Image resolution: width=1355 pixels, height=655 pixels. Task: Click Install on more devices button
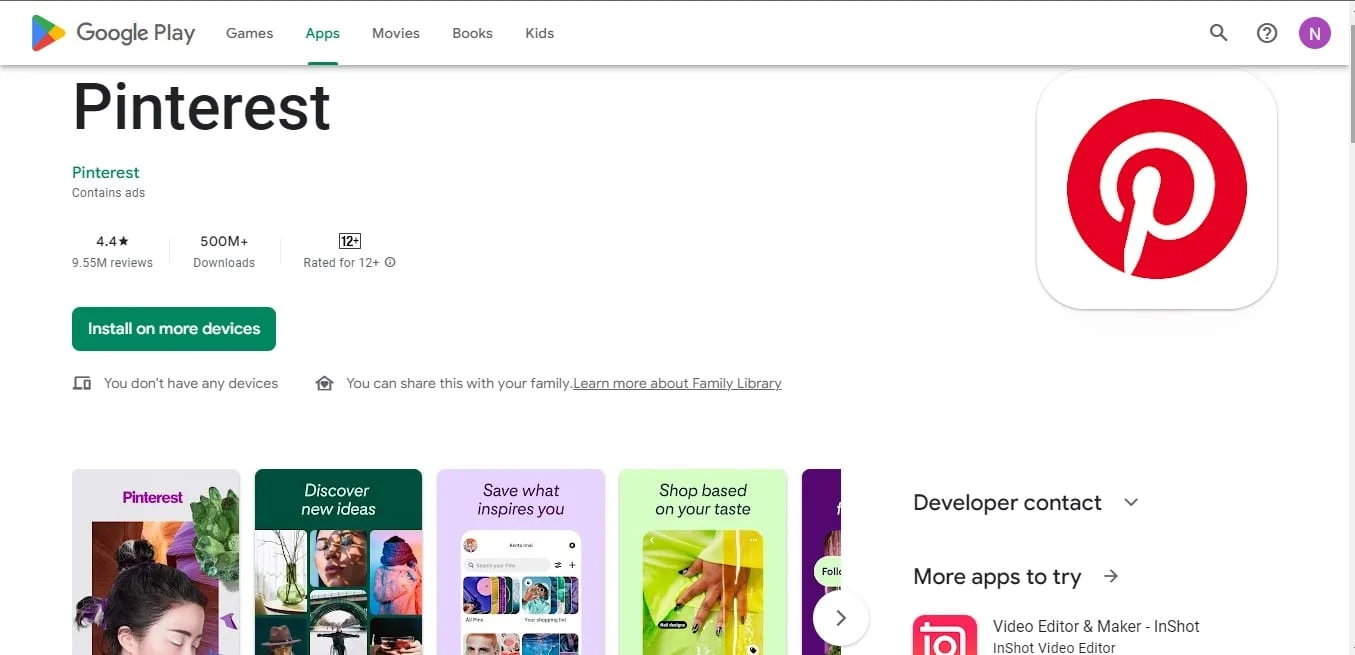(x=174, y=329)
